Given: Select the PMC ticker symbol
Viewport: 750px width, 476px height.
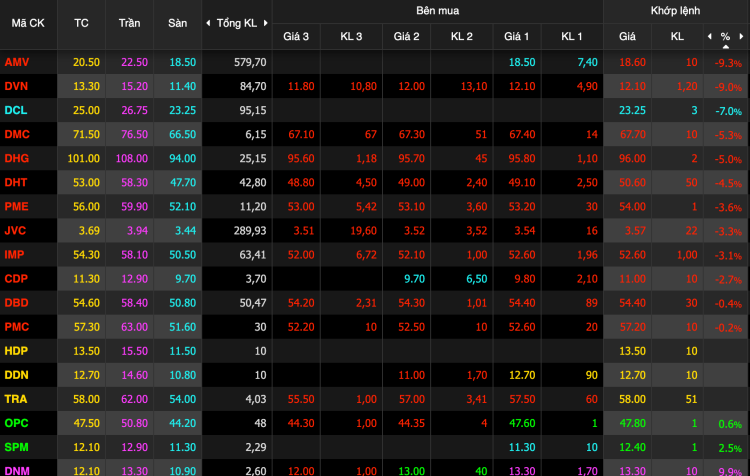Looking at the screenshot, I should coord(17,327).
